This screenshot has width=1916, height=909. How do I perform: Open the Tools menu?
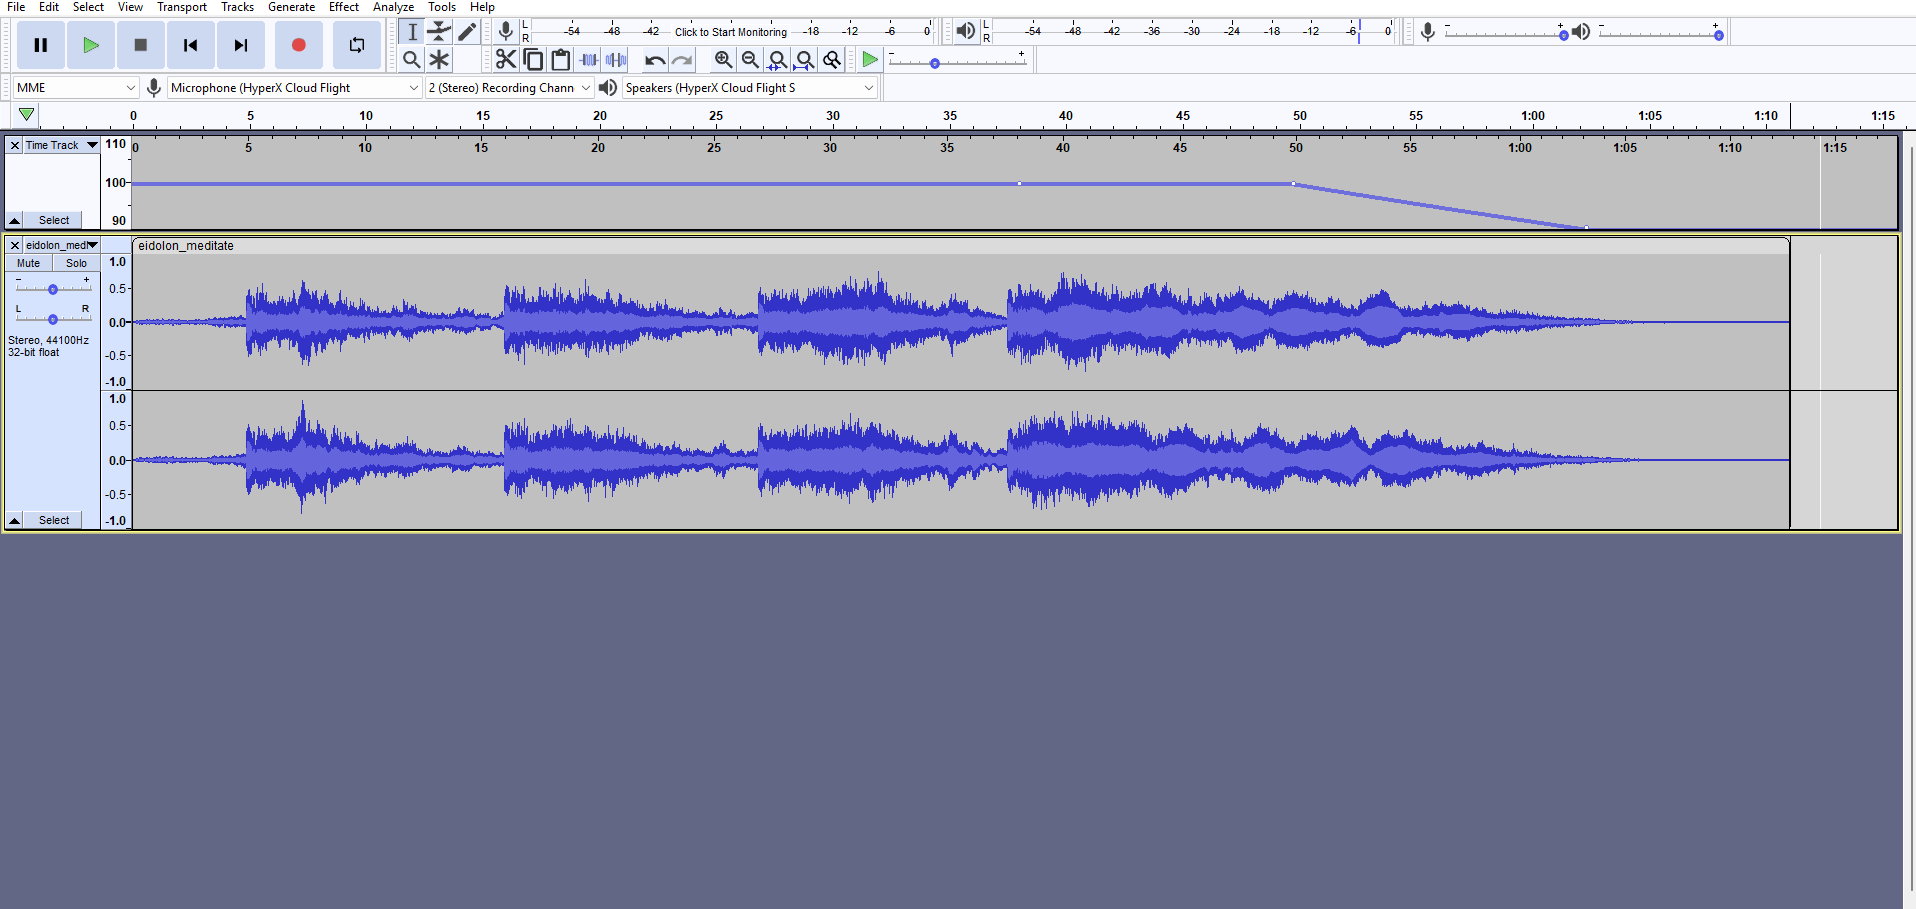pos(442,7)
